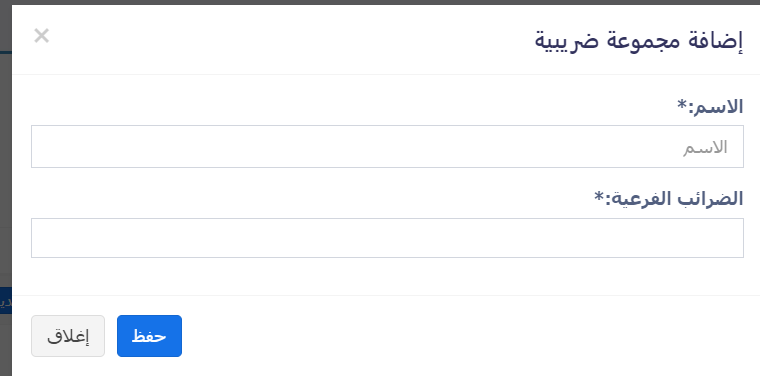Click the إغلاق close button
The height and width of the screenshot is (376, 760).
tap(68, 336)
